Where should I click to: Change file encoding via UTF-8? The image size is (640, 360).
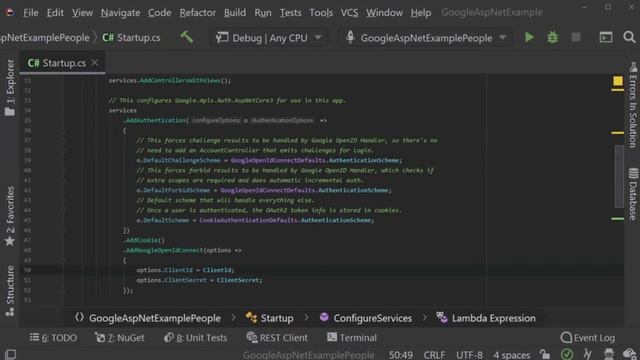(x=469, y=355)
